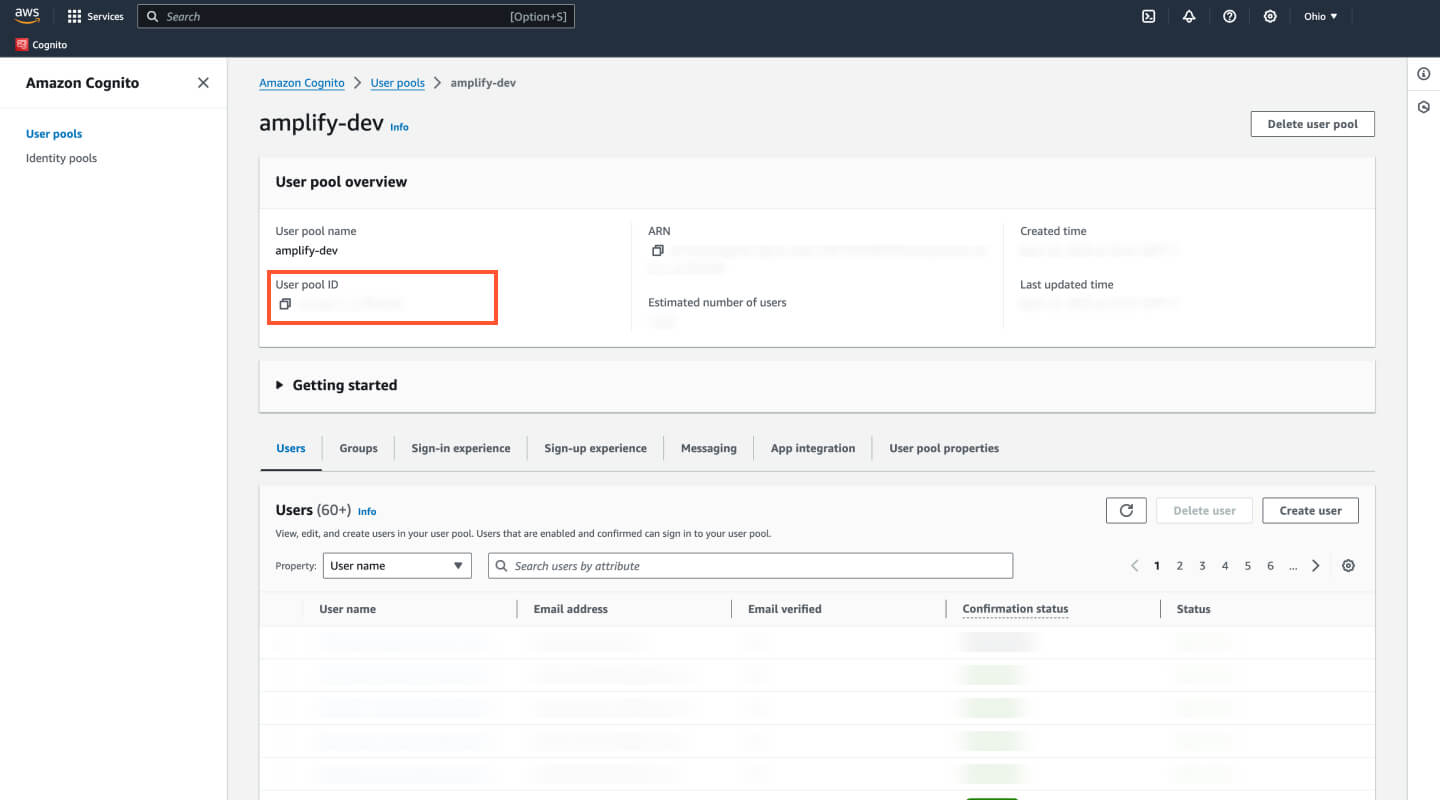This screenshot has height=800, width=1440.
Task: Go to Amazon Cognito breadcrumb link
Action: 302,83
